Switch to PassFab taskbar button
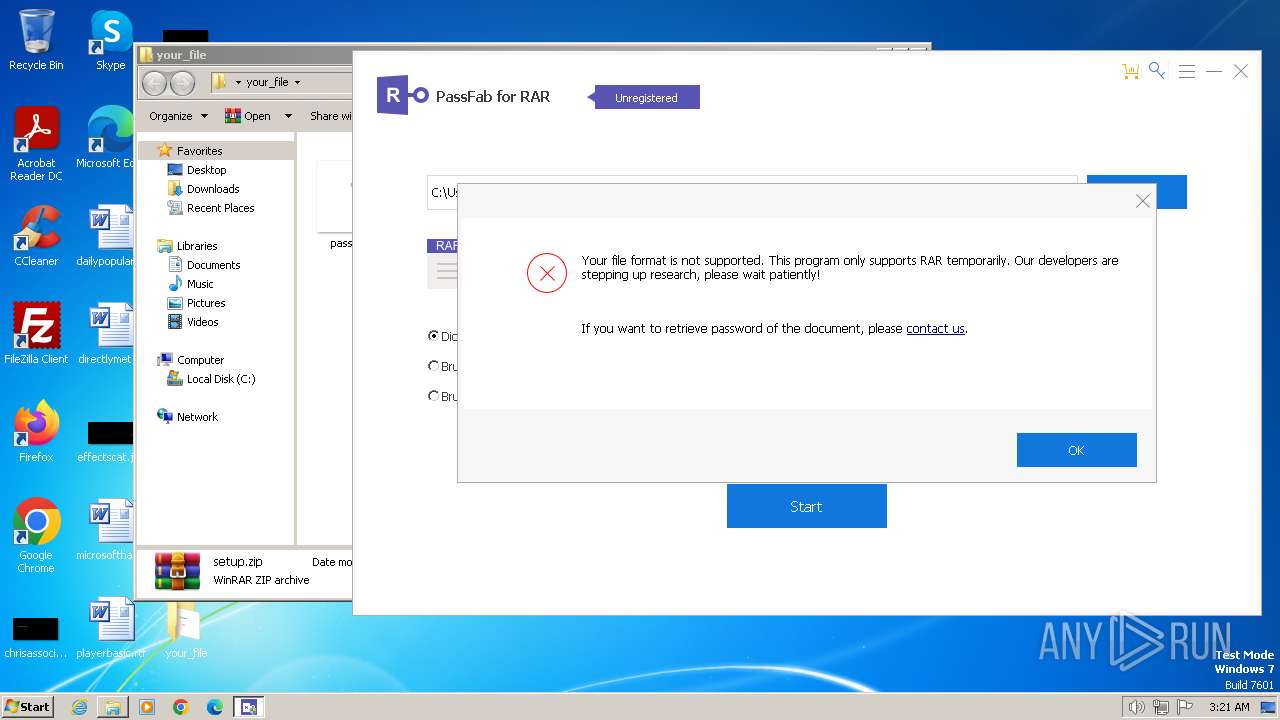This screenshot has width=1280, height=720. 249,707
